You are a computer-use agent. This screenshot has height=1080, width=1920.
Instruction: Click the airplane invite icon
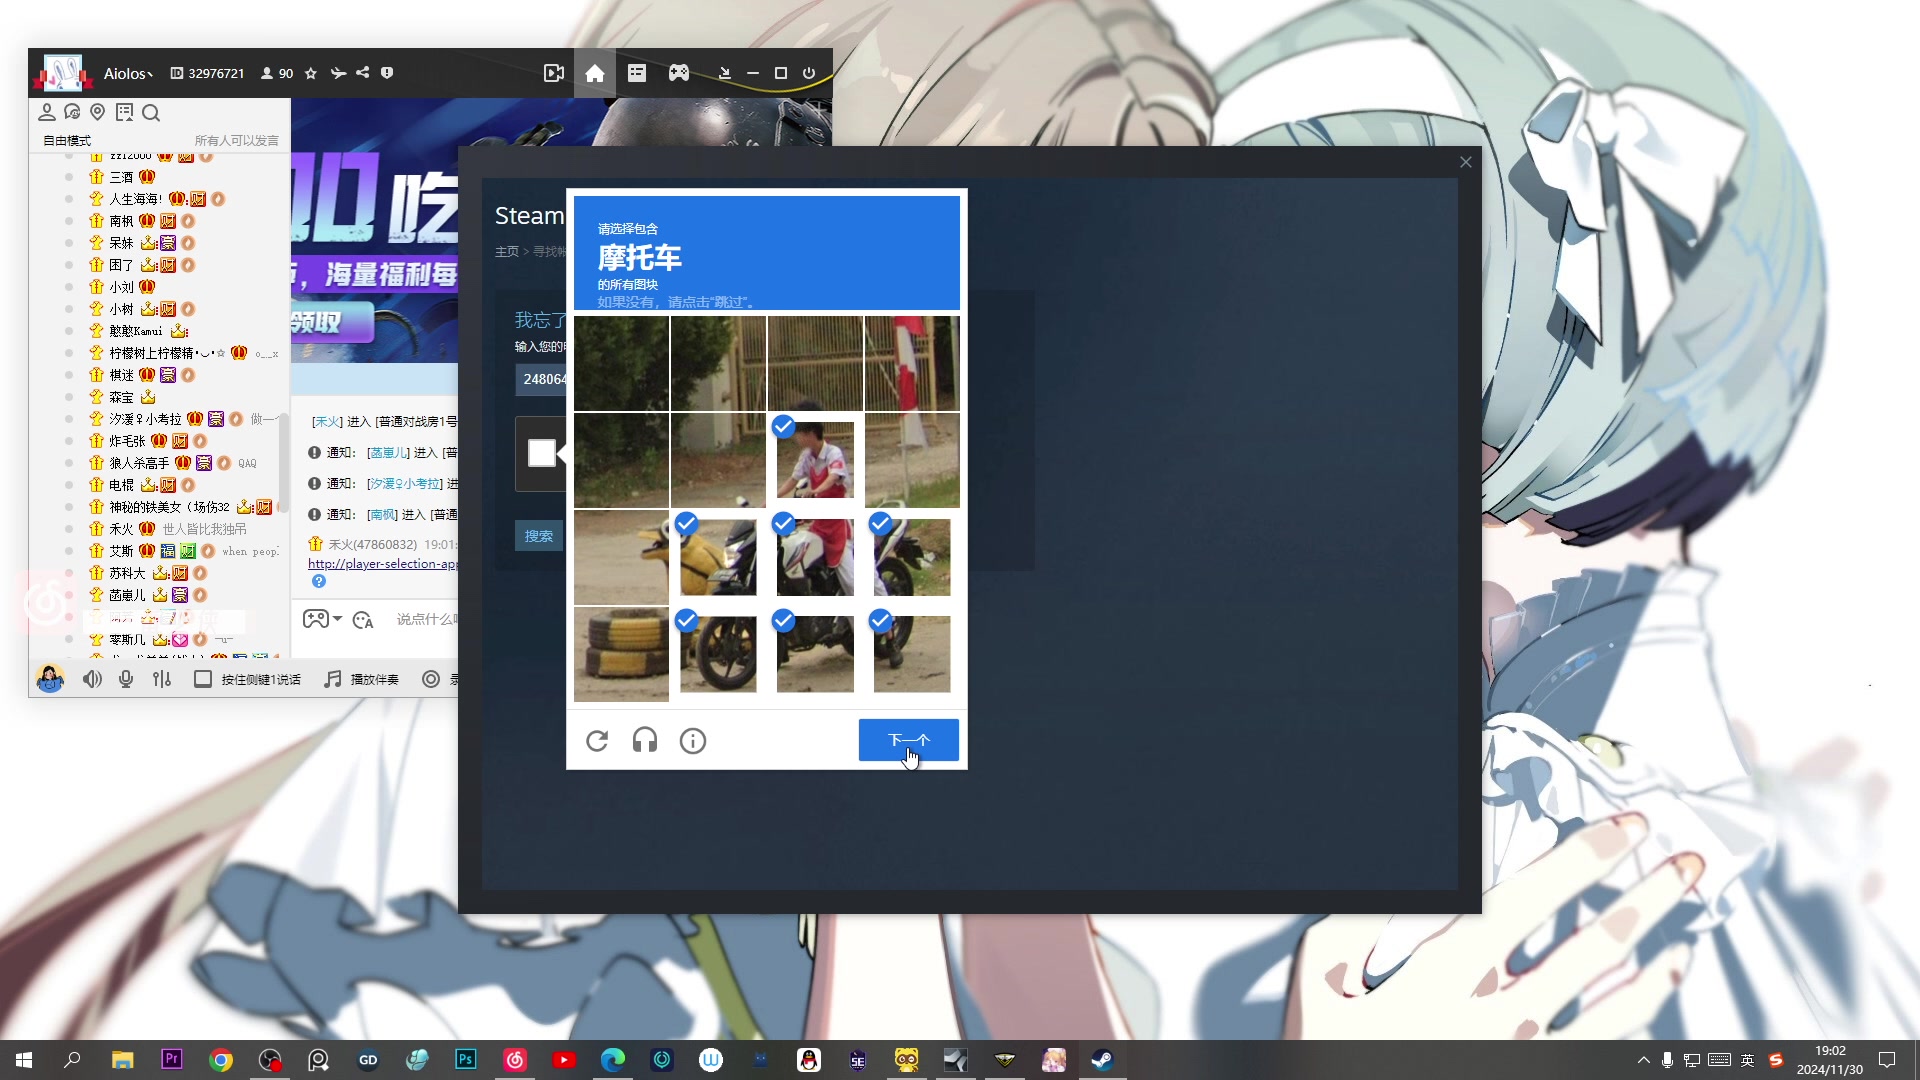pos(338,73)
